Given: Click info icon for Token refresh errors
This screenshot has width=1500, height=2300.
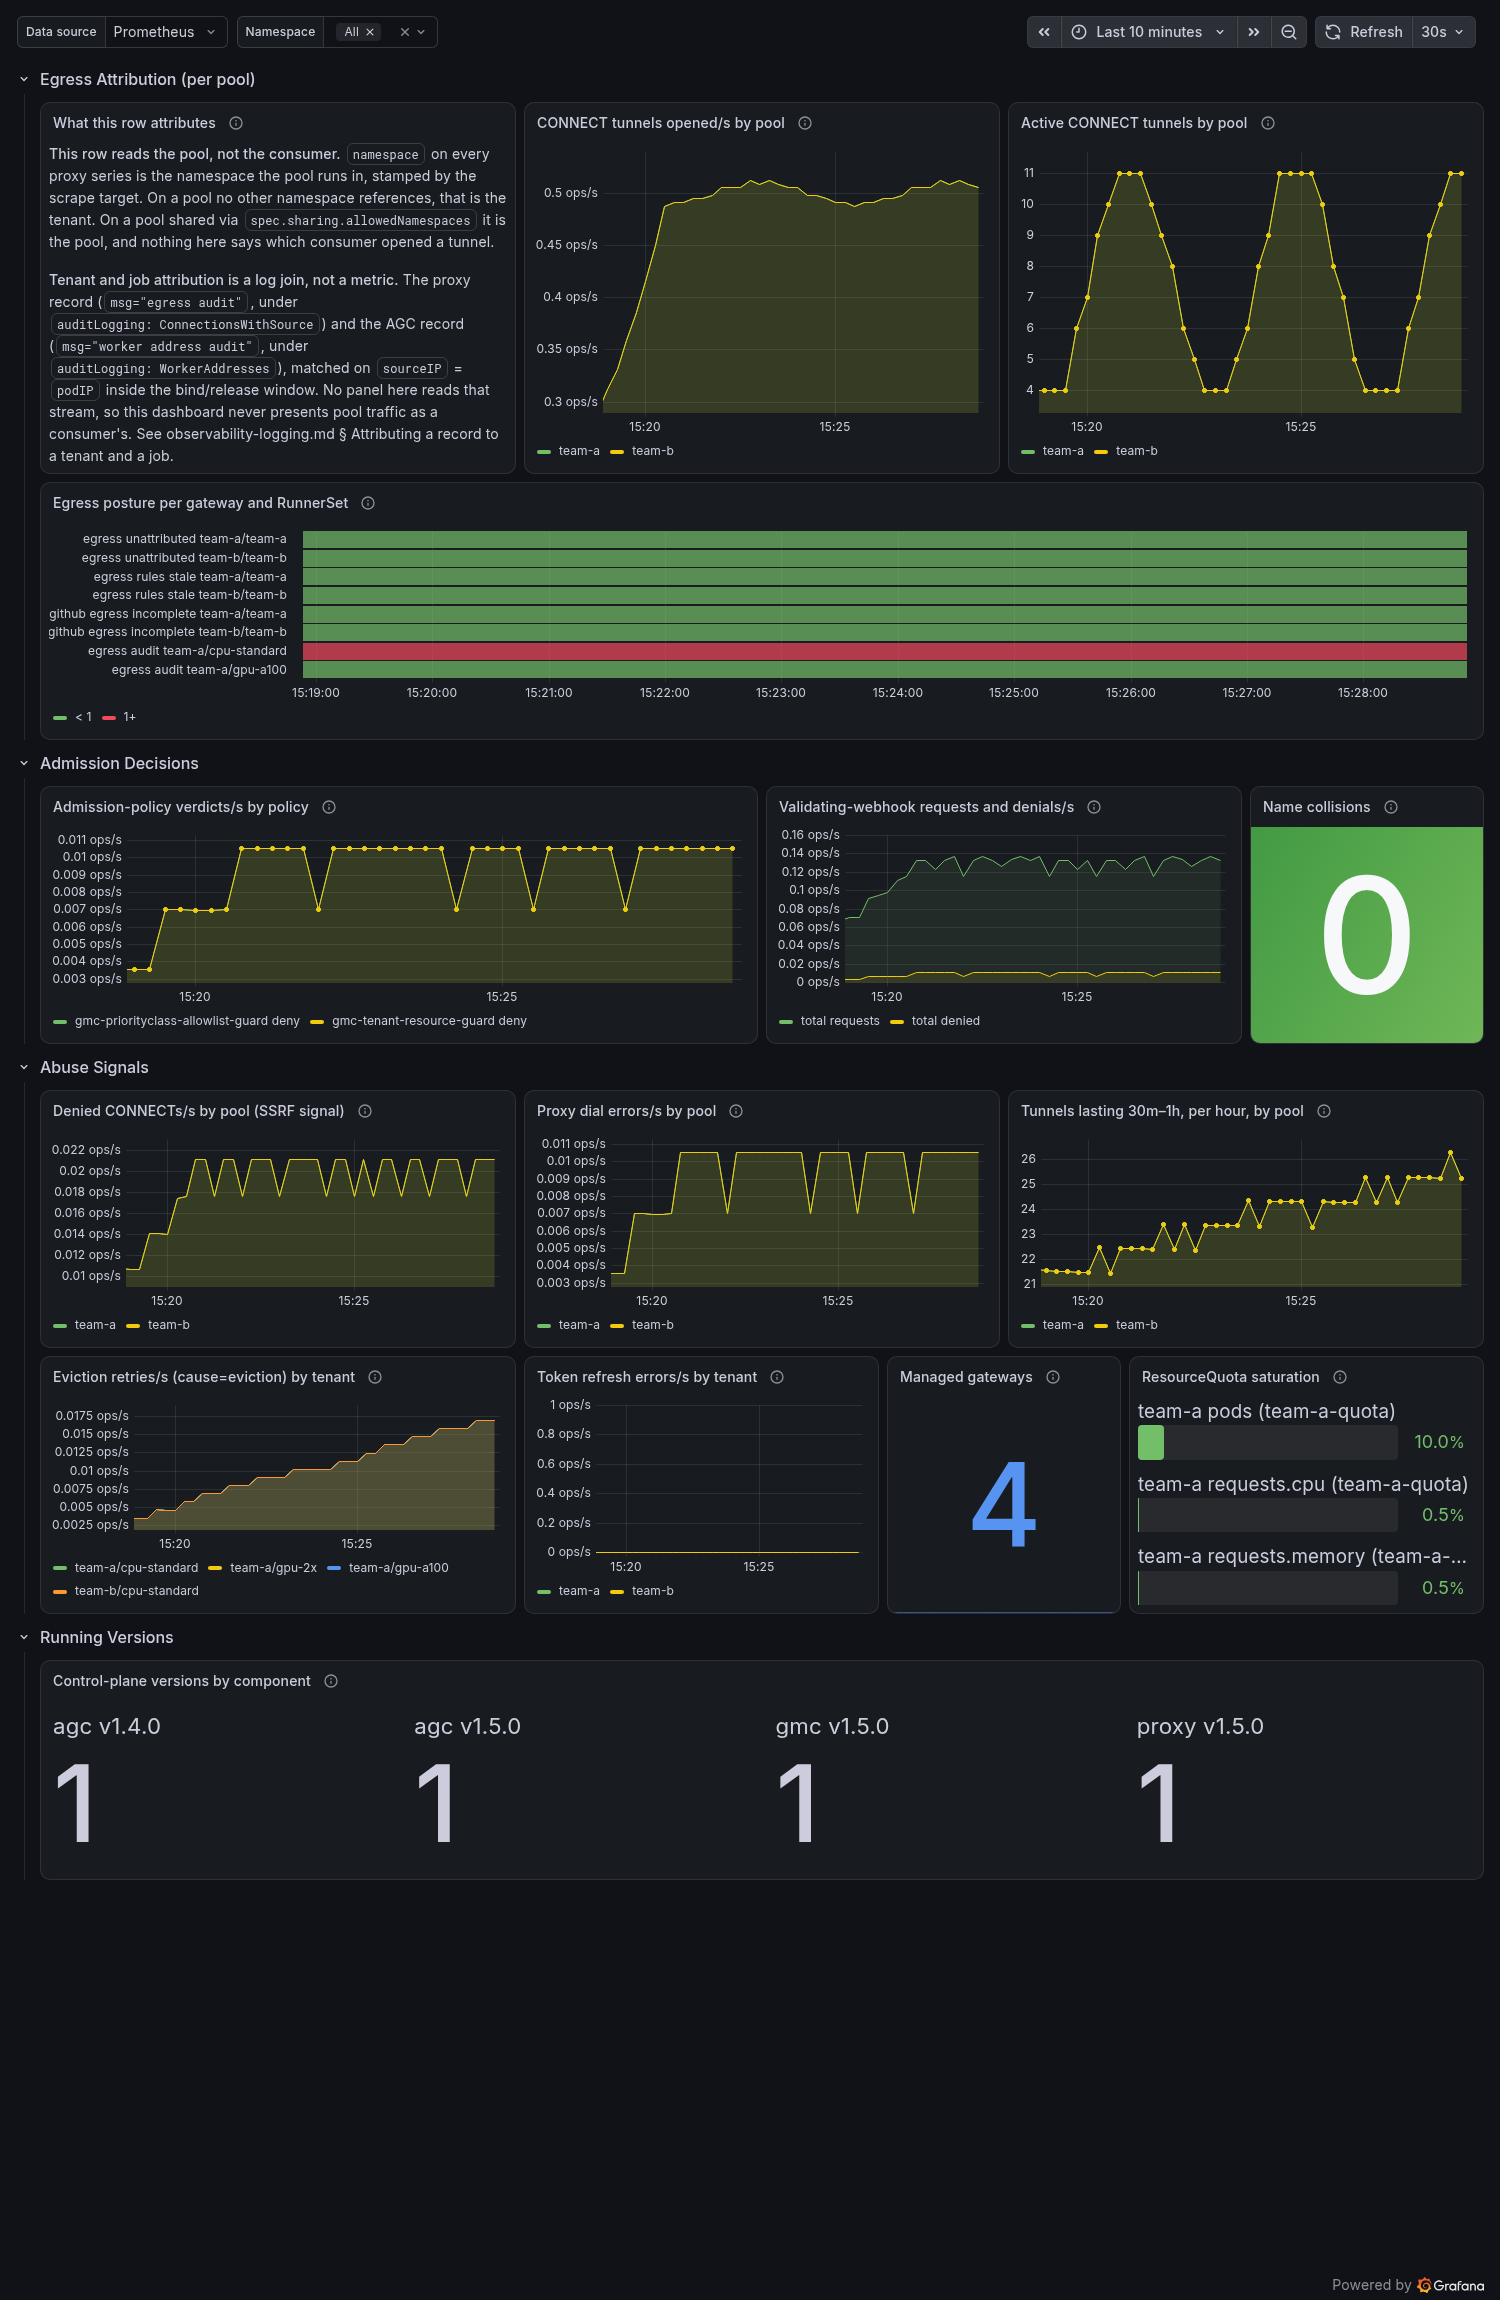Looking at the screenshot, I should pyautogui.click(x=777, y=1377).
